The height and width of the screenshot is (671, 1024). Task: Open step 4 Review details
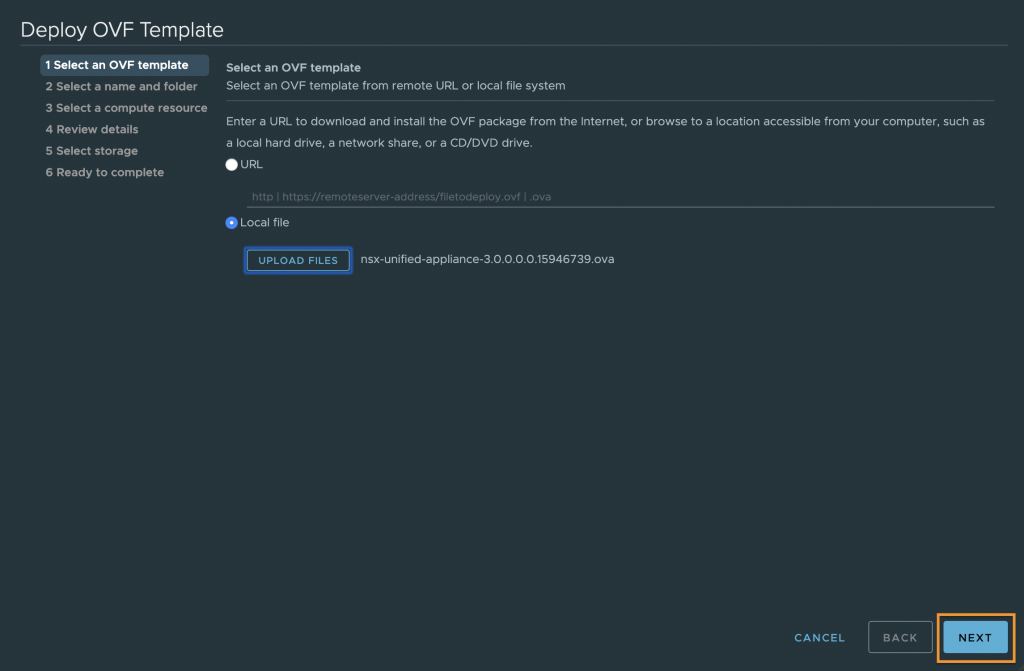pos(91,129)
